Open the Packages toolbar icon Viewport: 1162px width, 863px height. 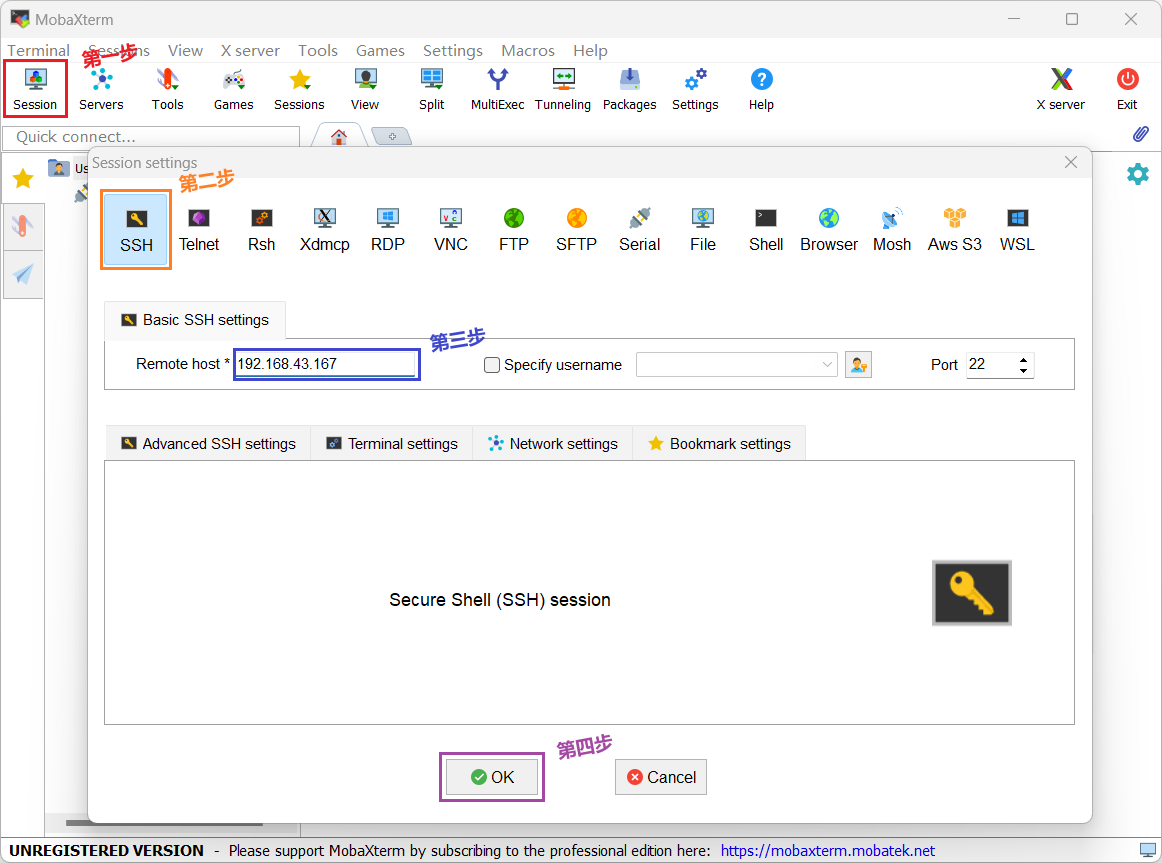click(x=629, y=89)
